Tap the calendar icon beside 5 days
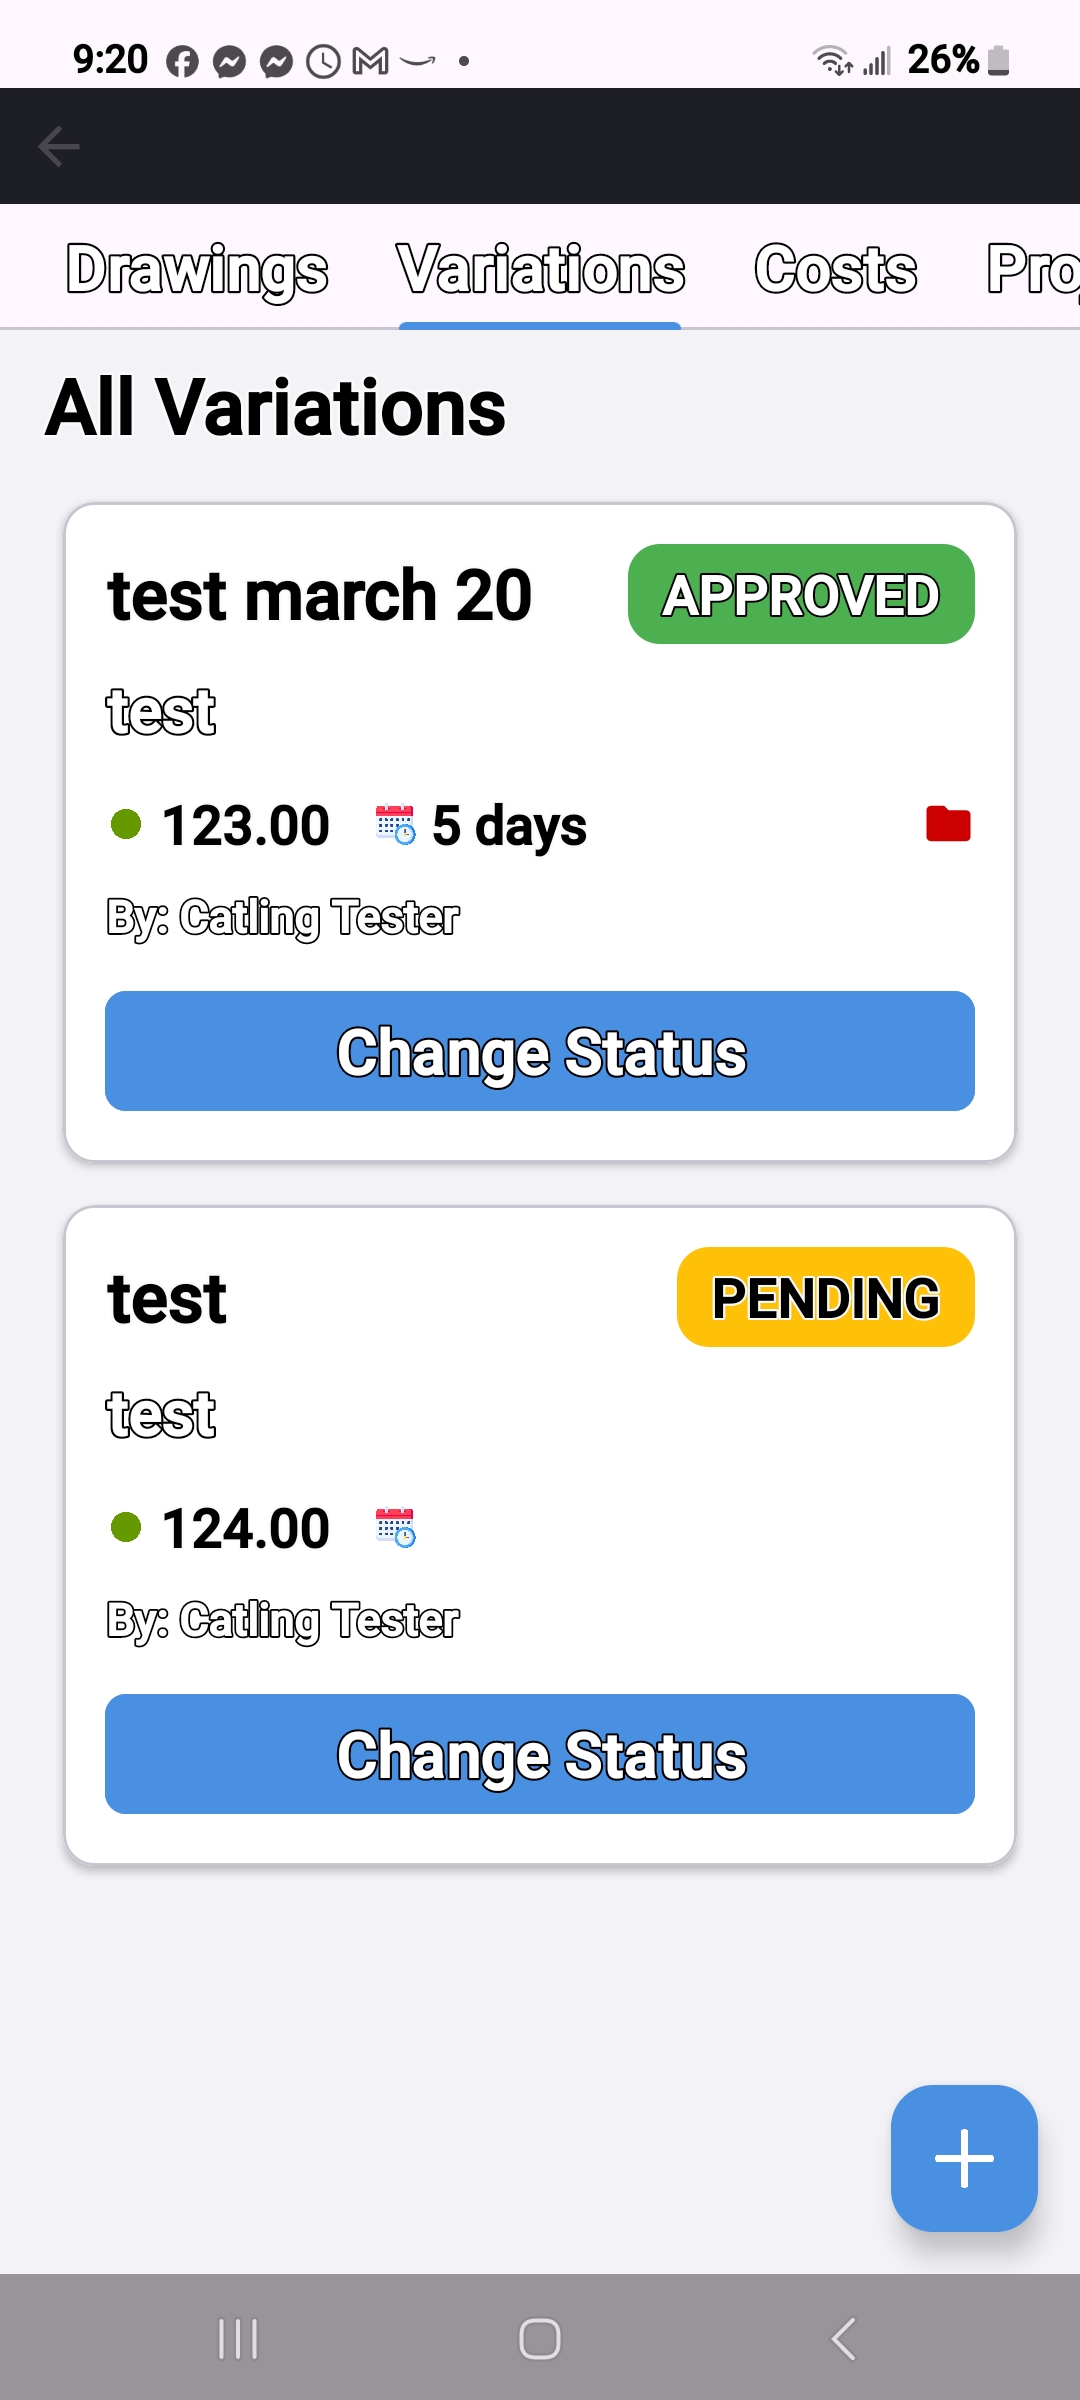The width and height of the screenshot is (1080, 2400). 395,825
